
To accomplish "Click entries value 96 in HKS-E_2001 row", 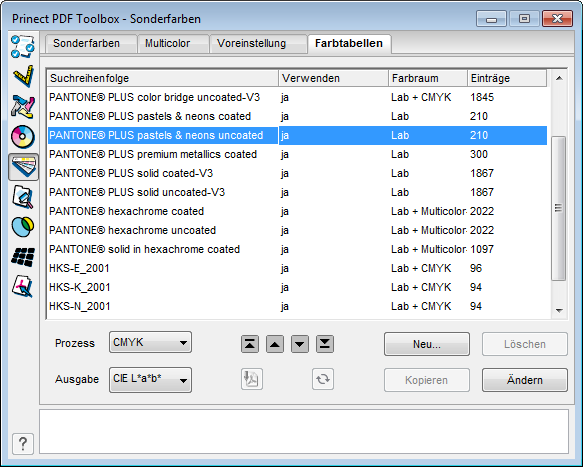I will coord(476,268).
